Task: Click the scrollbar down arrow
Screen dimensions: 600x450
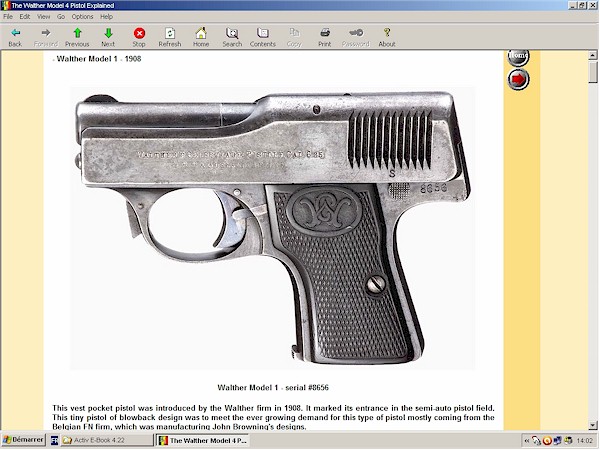Action: point(593,425)
